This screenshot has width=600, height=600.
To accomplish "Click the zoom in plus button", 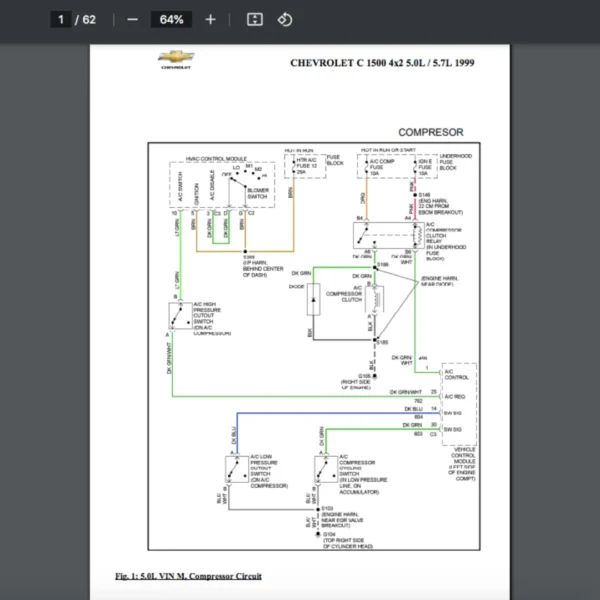I will 210,20.
